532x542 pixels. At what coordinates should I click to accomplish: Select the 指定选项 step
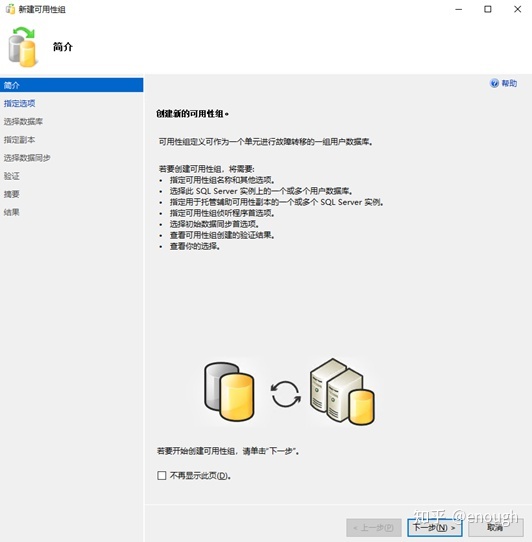point(19,103)
